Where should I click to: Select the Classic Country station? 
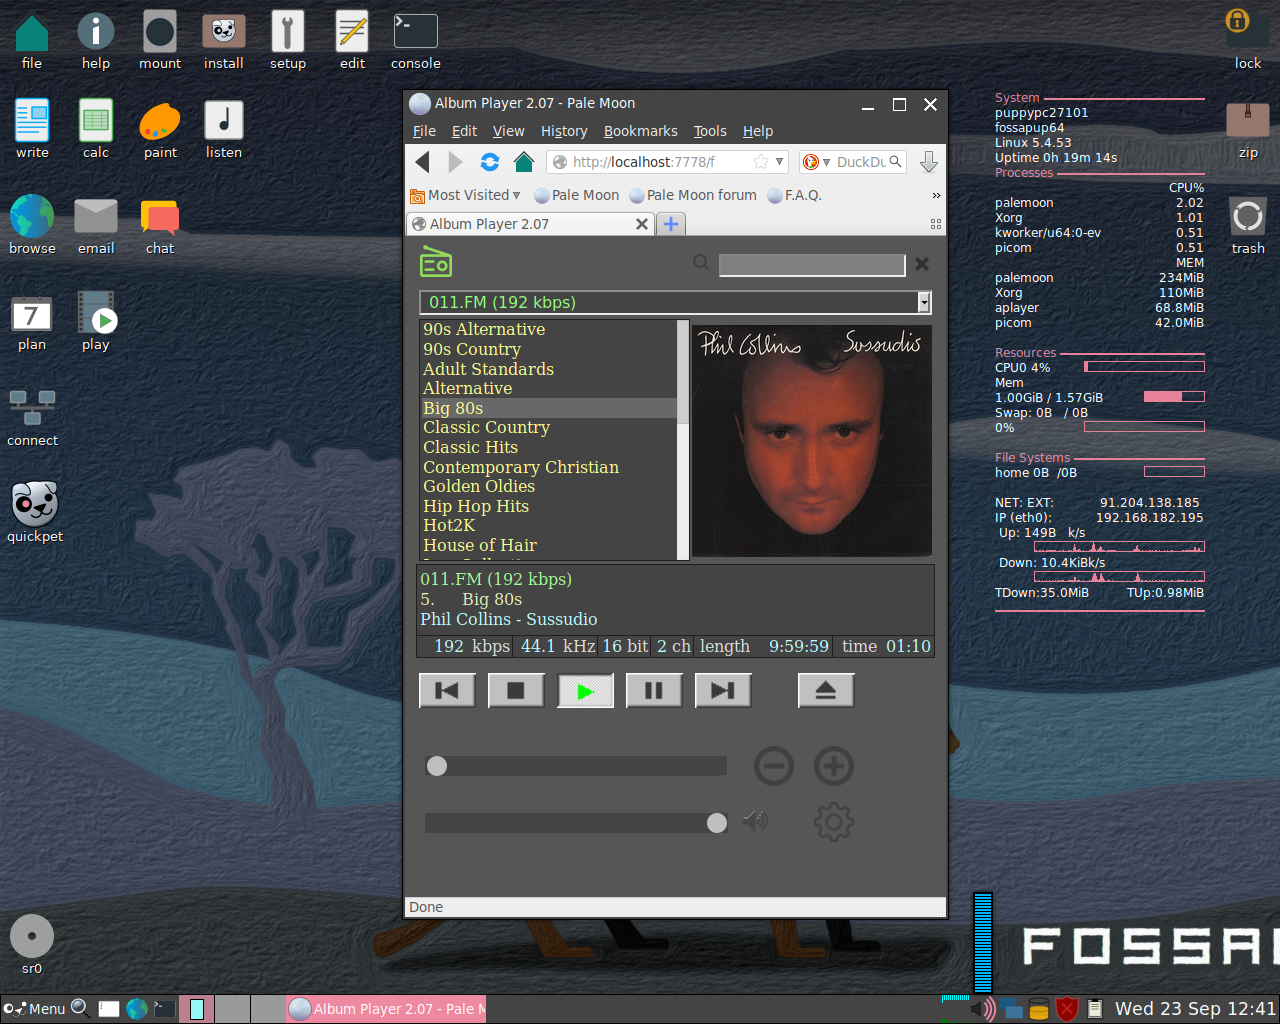pos(548,427)
